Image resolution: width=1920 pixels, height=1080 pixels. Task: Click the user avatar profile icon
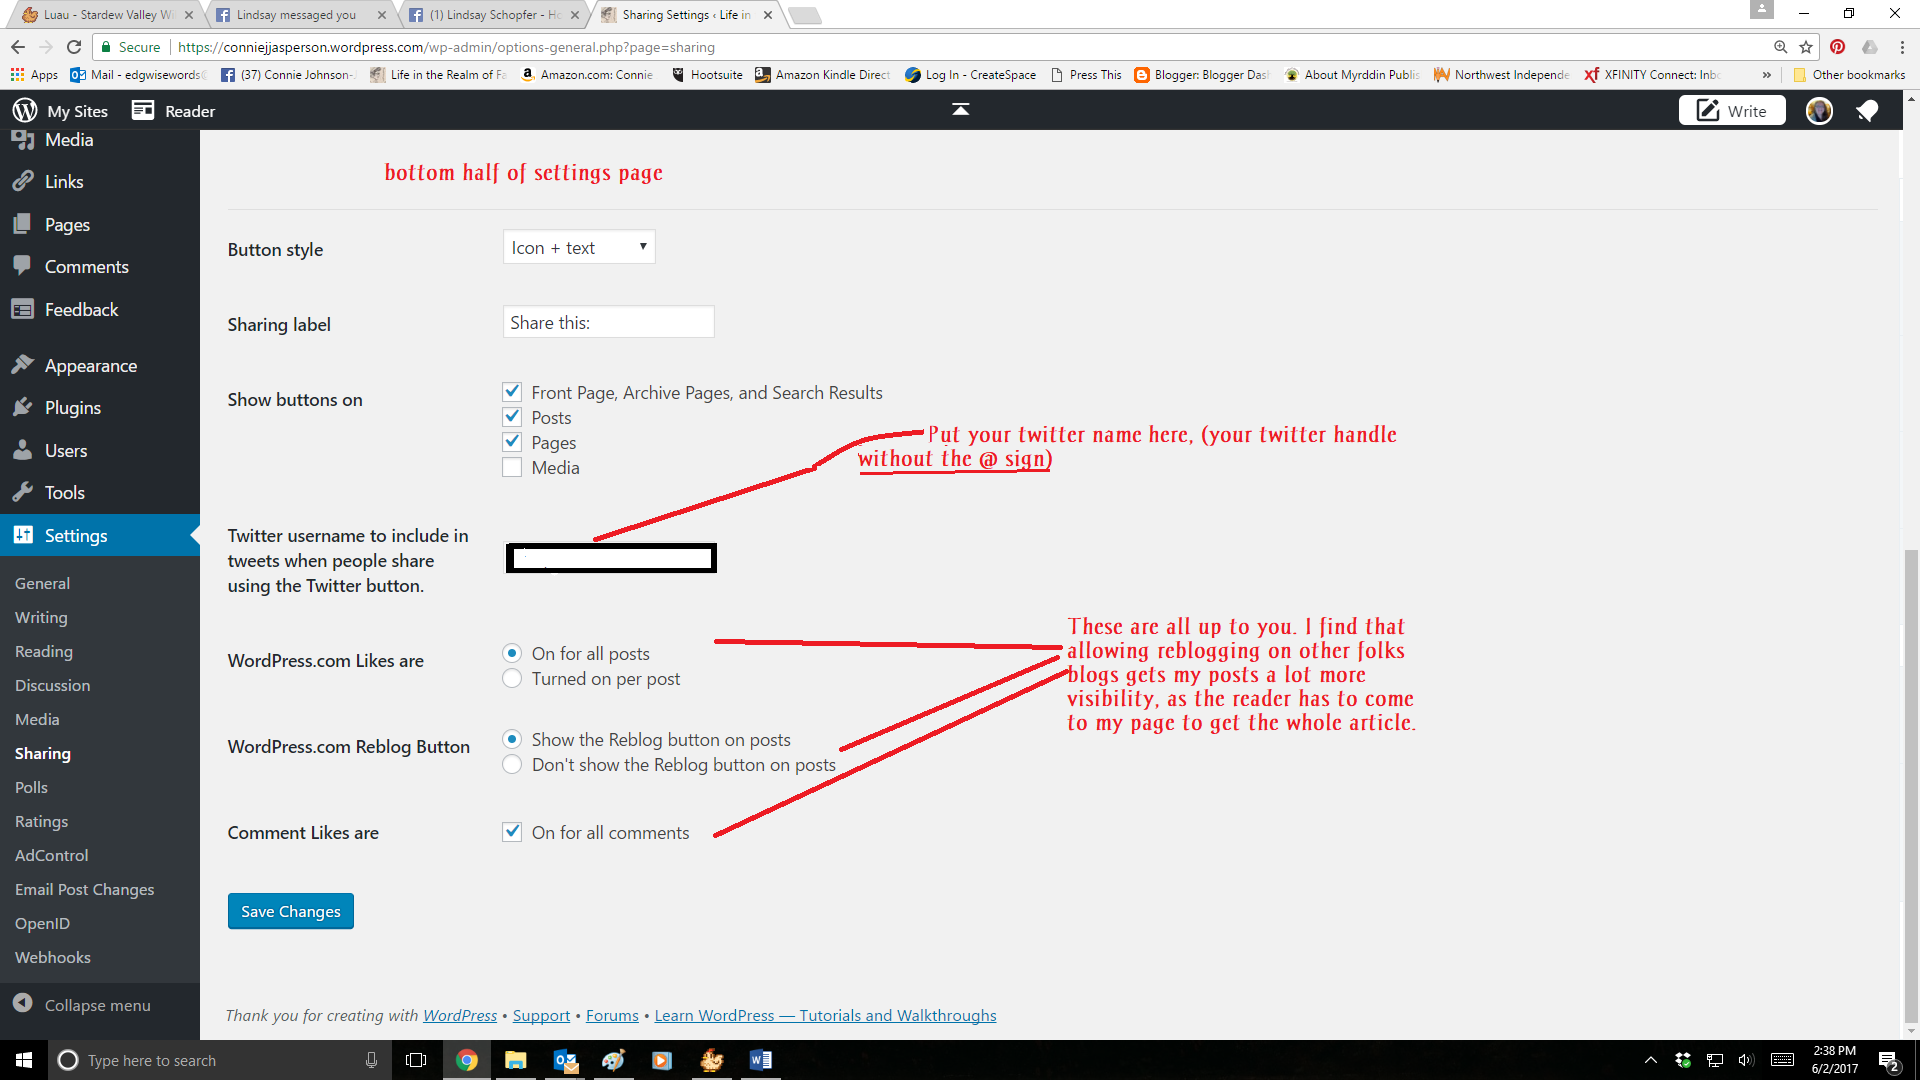(x=1819, y=111)
